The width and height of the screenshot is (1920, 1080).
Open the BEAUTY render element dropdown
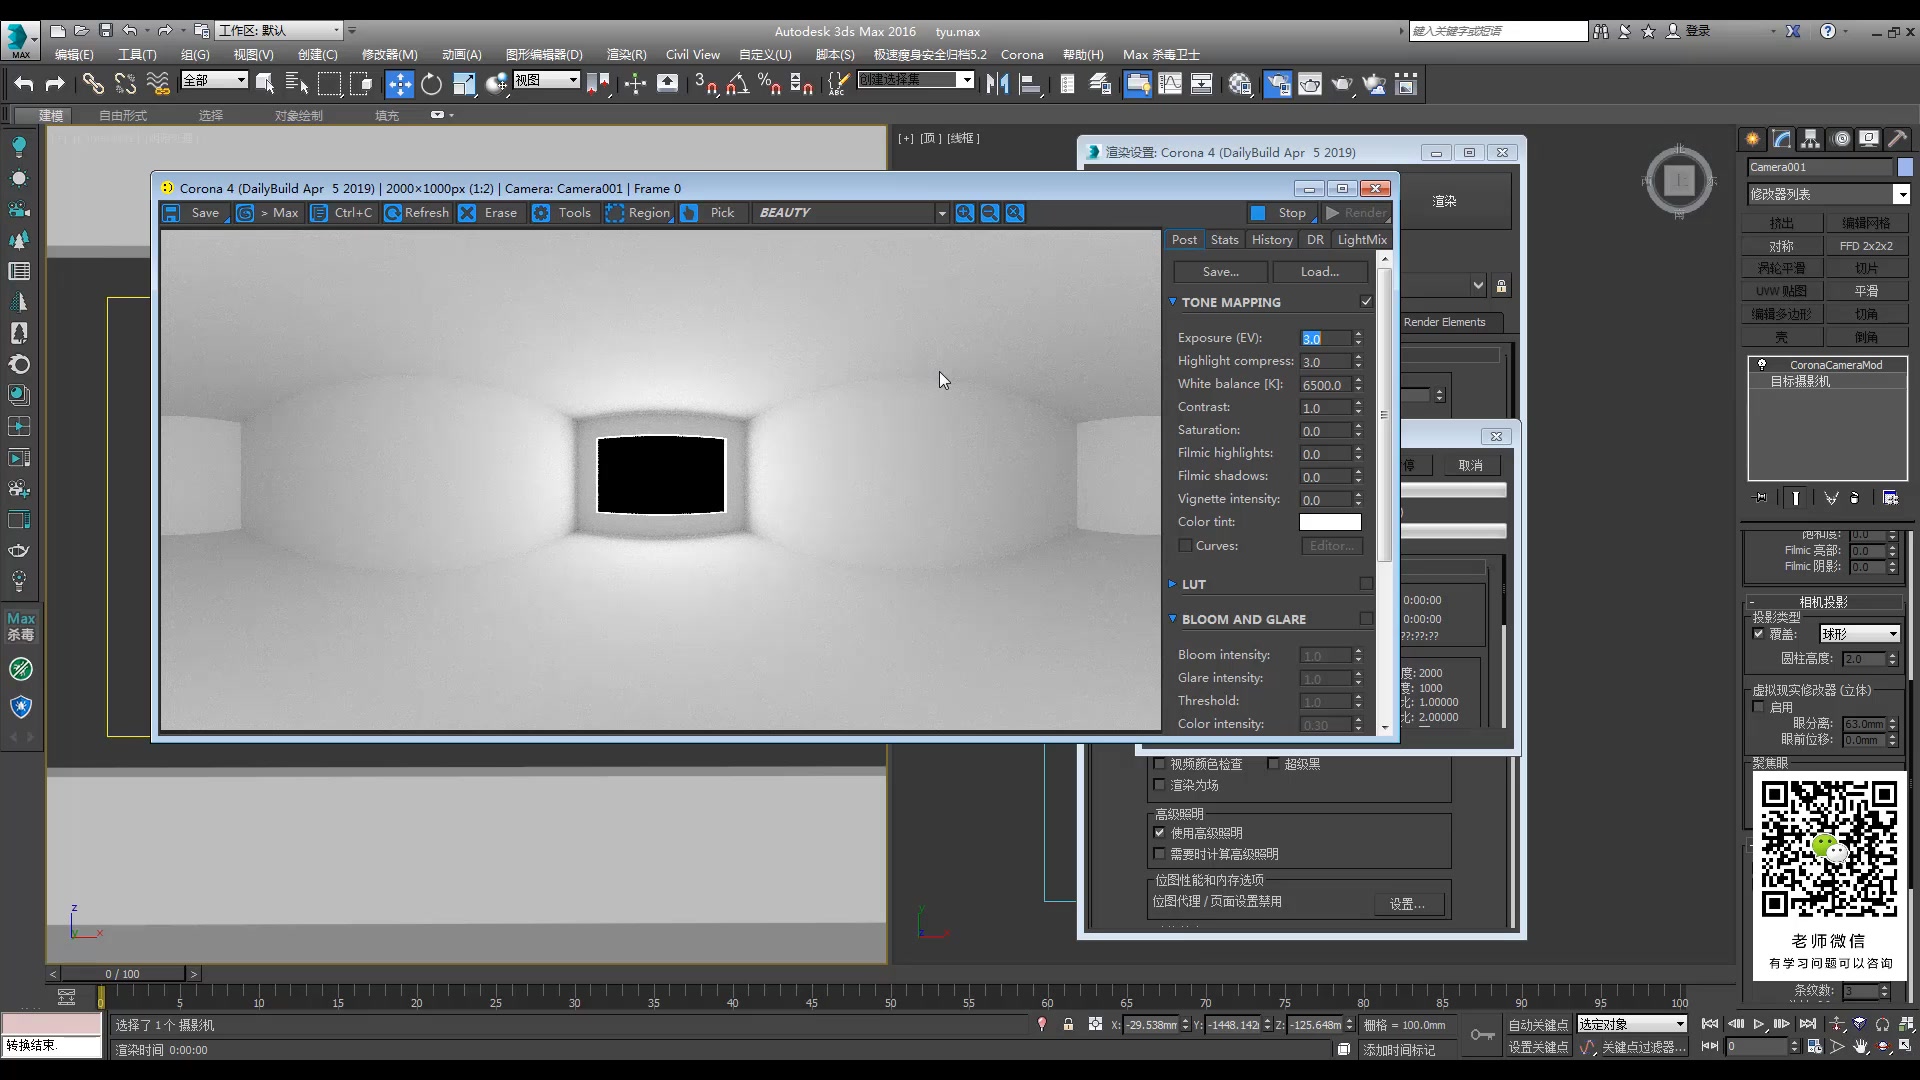tap(941, 212)
